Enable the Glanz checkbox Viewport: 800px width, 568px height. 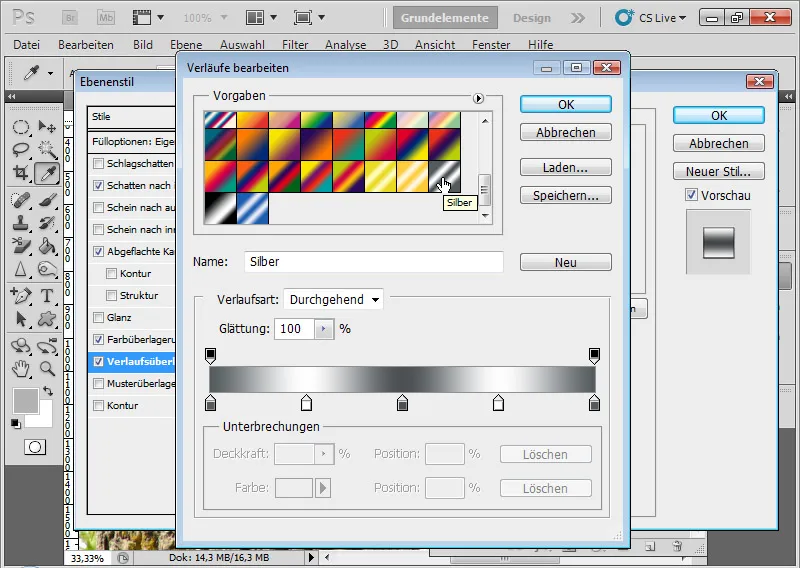(98, 317)
